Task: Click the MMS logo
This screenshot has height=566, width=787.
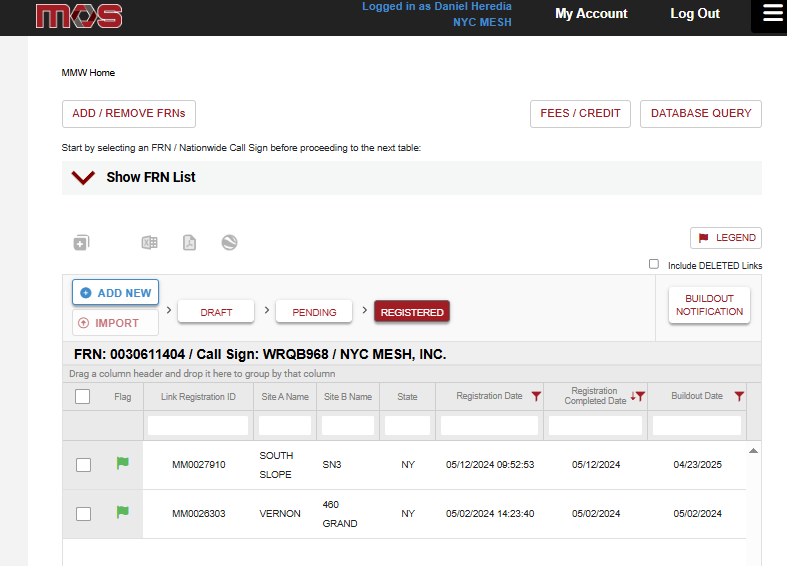Action: pyautogui.click(x=79, y=16)
